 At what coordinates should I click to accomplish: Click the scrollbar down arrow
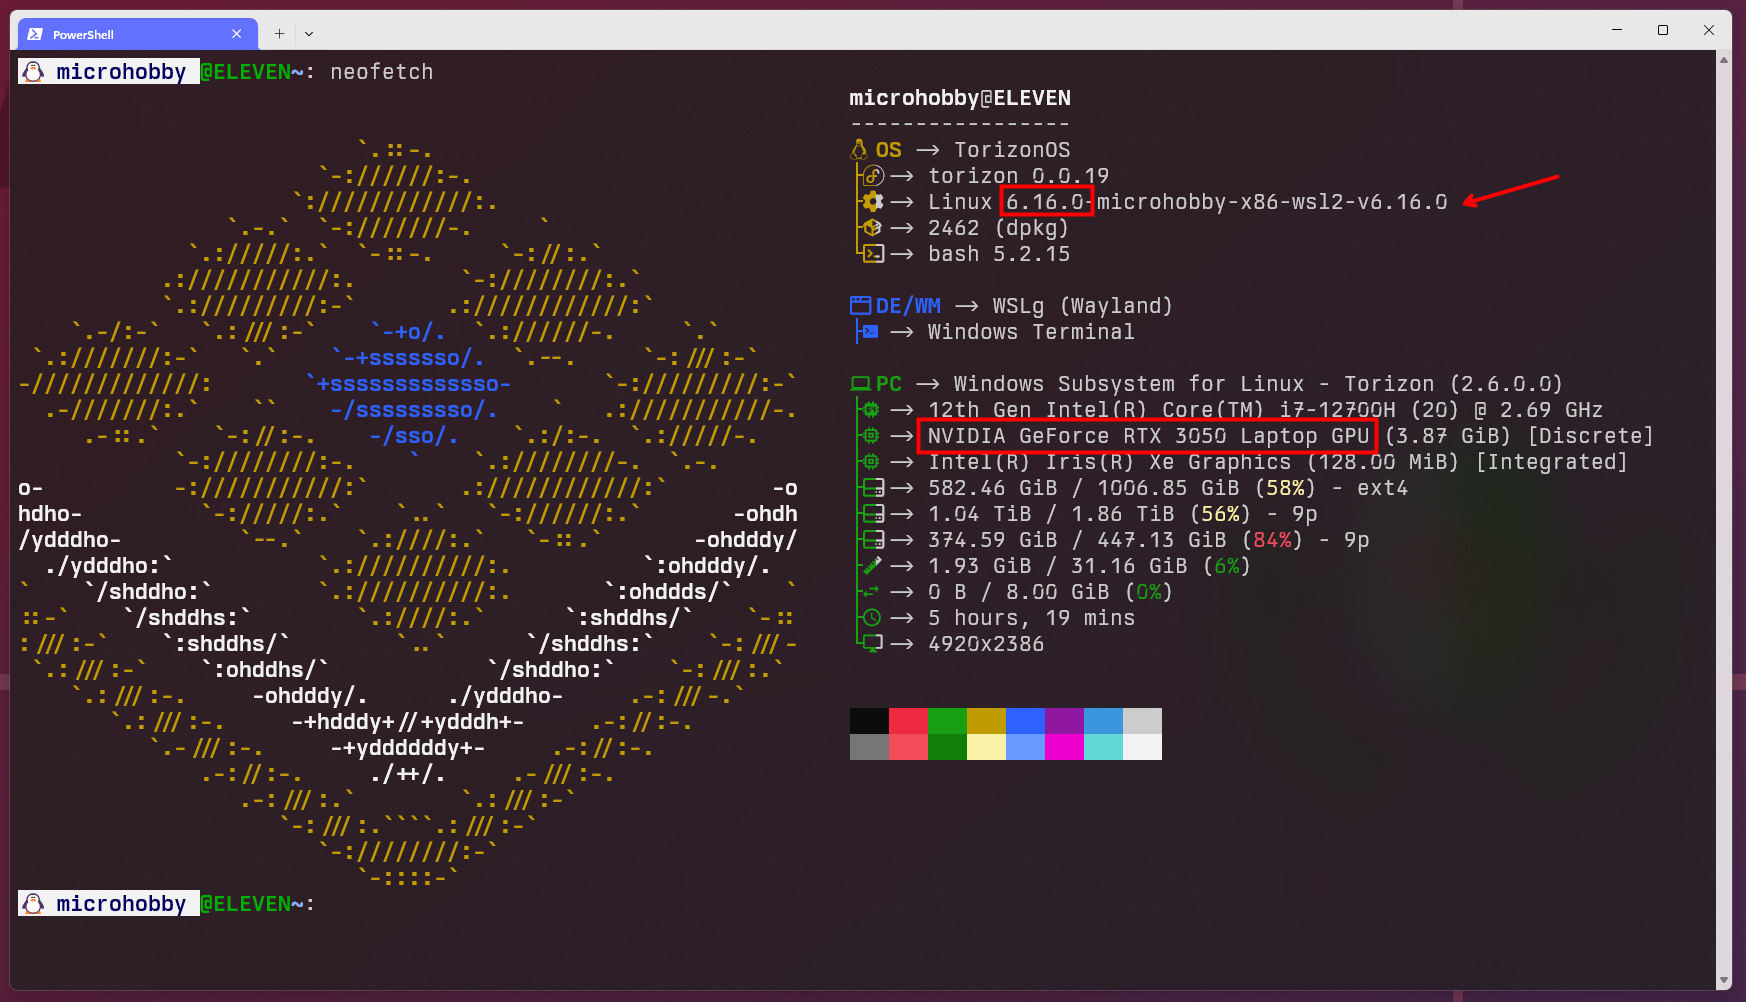1724,981
